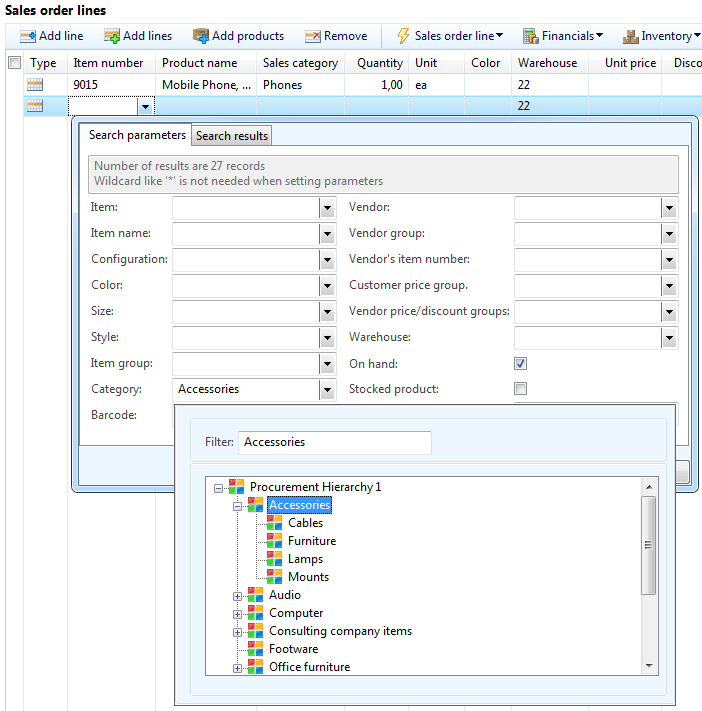This screenshot has height=711, width=702.
Task: Click the Consulting company items icon
Action: click(x=255, y=631)
